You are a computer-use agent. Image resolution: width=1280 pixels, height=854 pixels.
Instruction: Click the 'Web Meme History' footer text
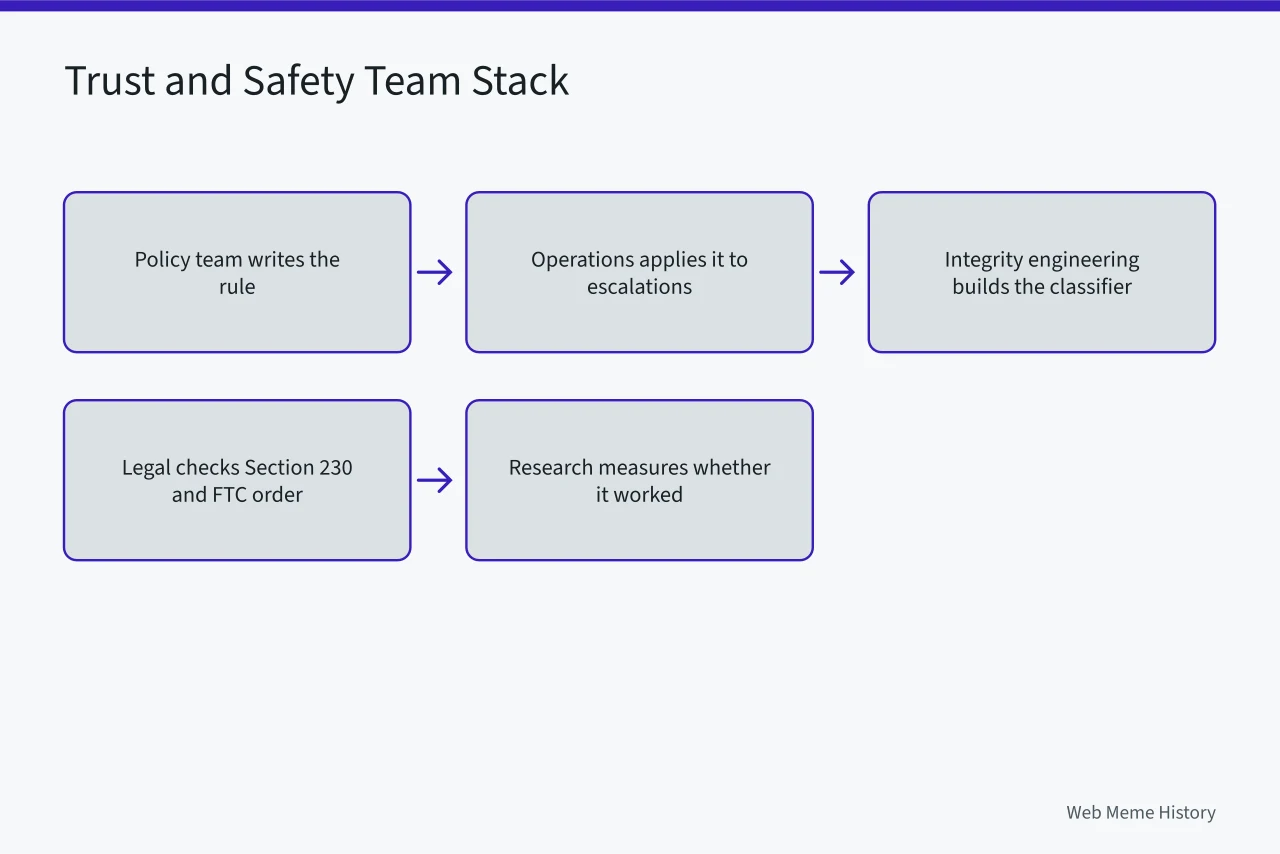pos(1141,812)
